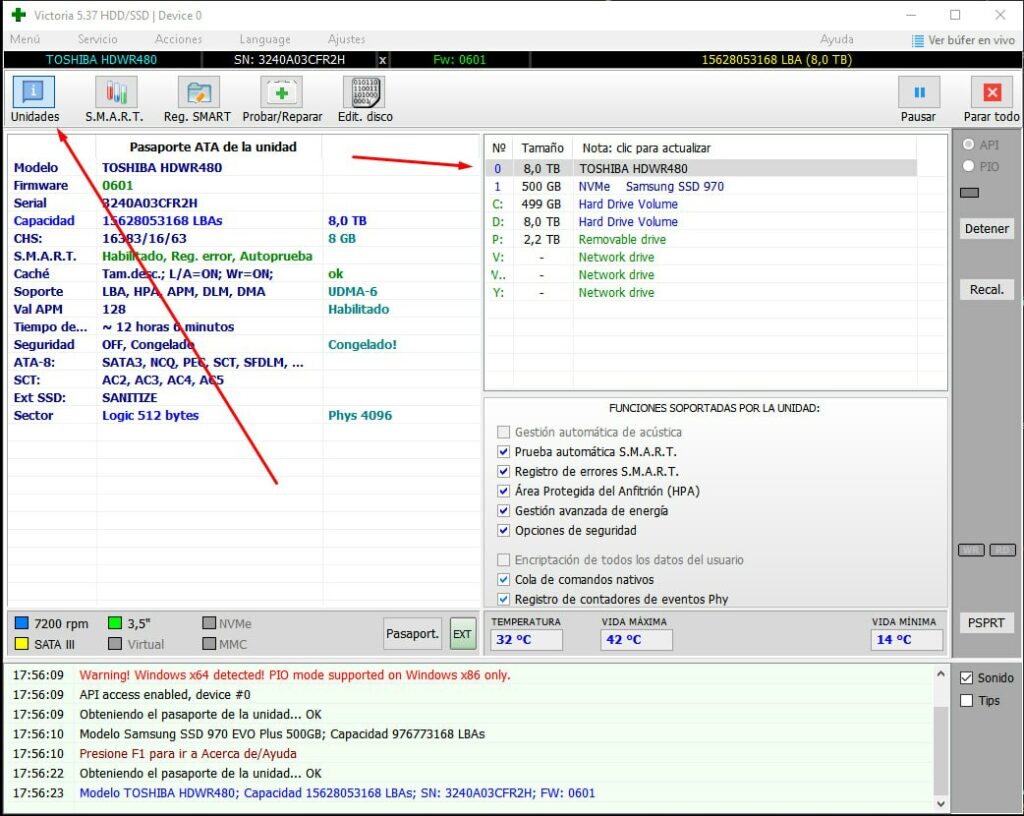
Task: Open the Ajustes menu
Action: coord(346,40)
